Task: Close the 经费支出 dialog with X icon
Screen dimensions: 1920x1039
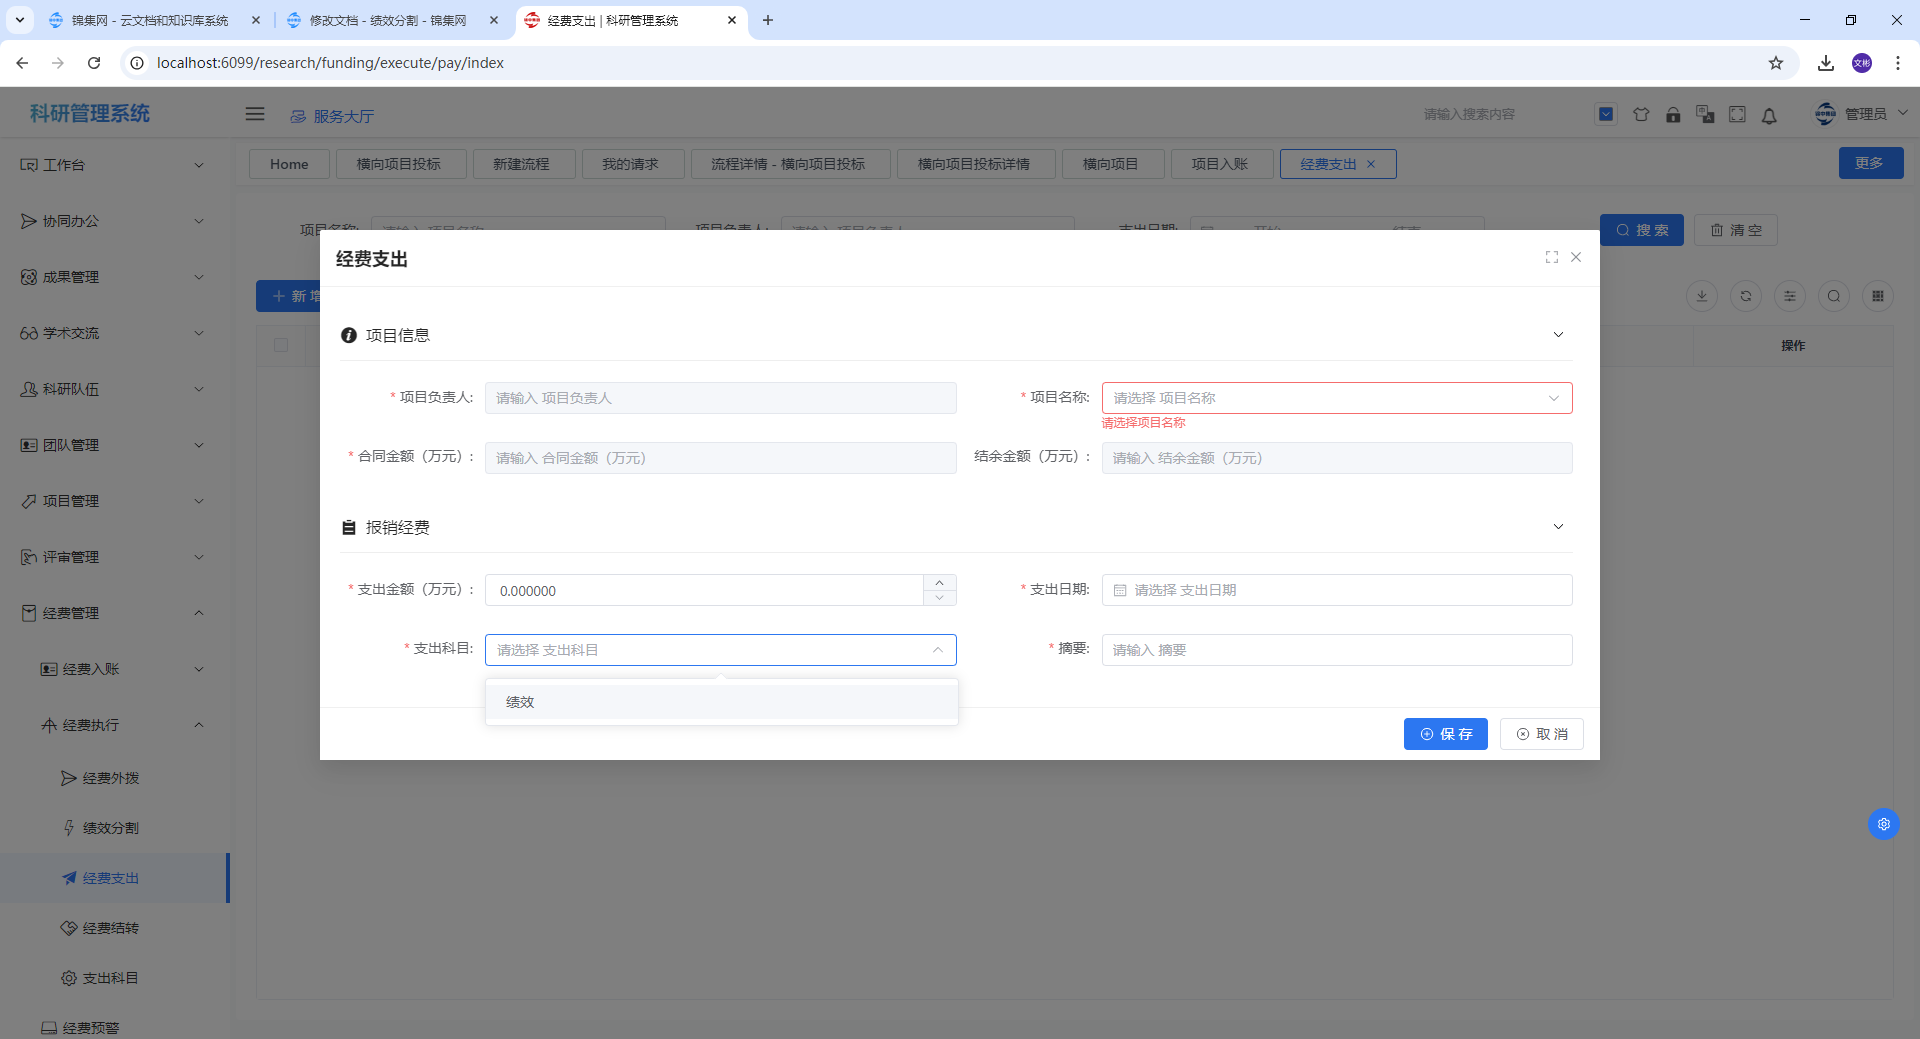Action: click(1576, 257)
